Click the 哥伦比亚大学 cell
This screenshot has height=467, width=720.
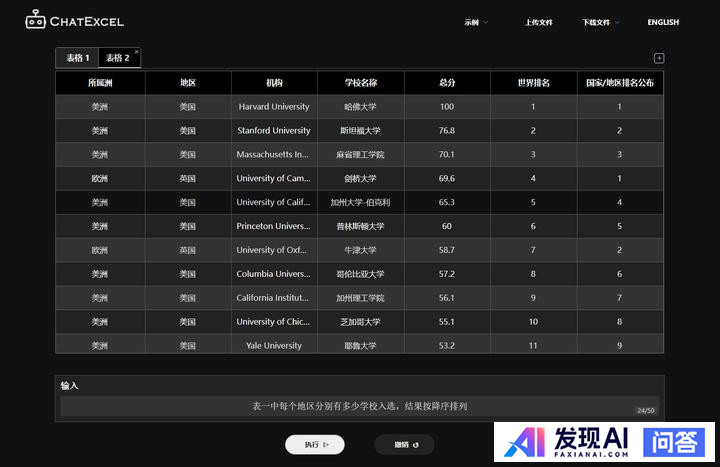point(360,274)
